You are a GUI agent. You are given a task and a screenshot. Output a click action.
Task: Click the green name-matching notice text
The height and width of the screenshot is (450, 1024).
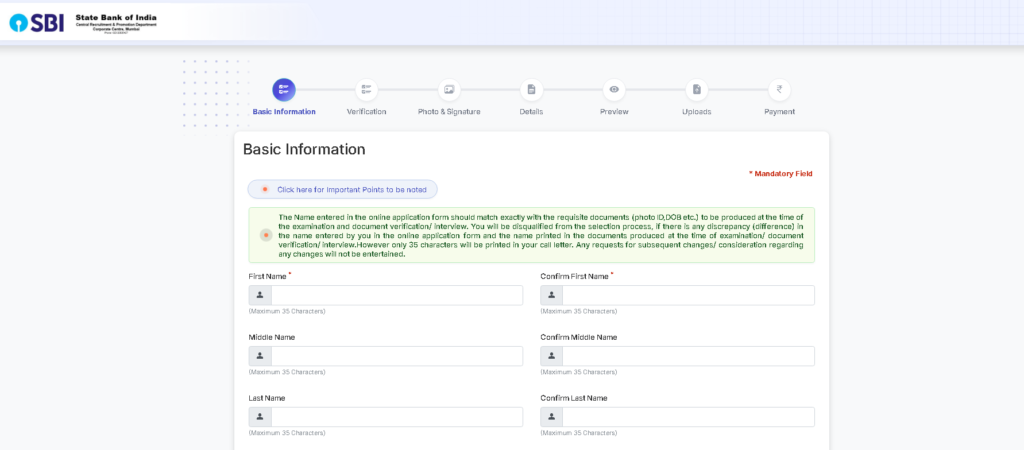[541, 235]
